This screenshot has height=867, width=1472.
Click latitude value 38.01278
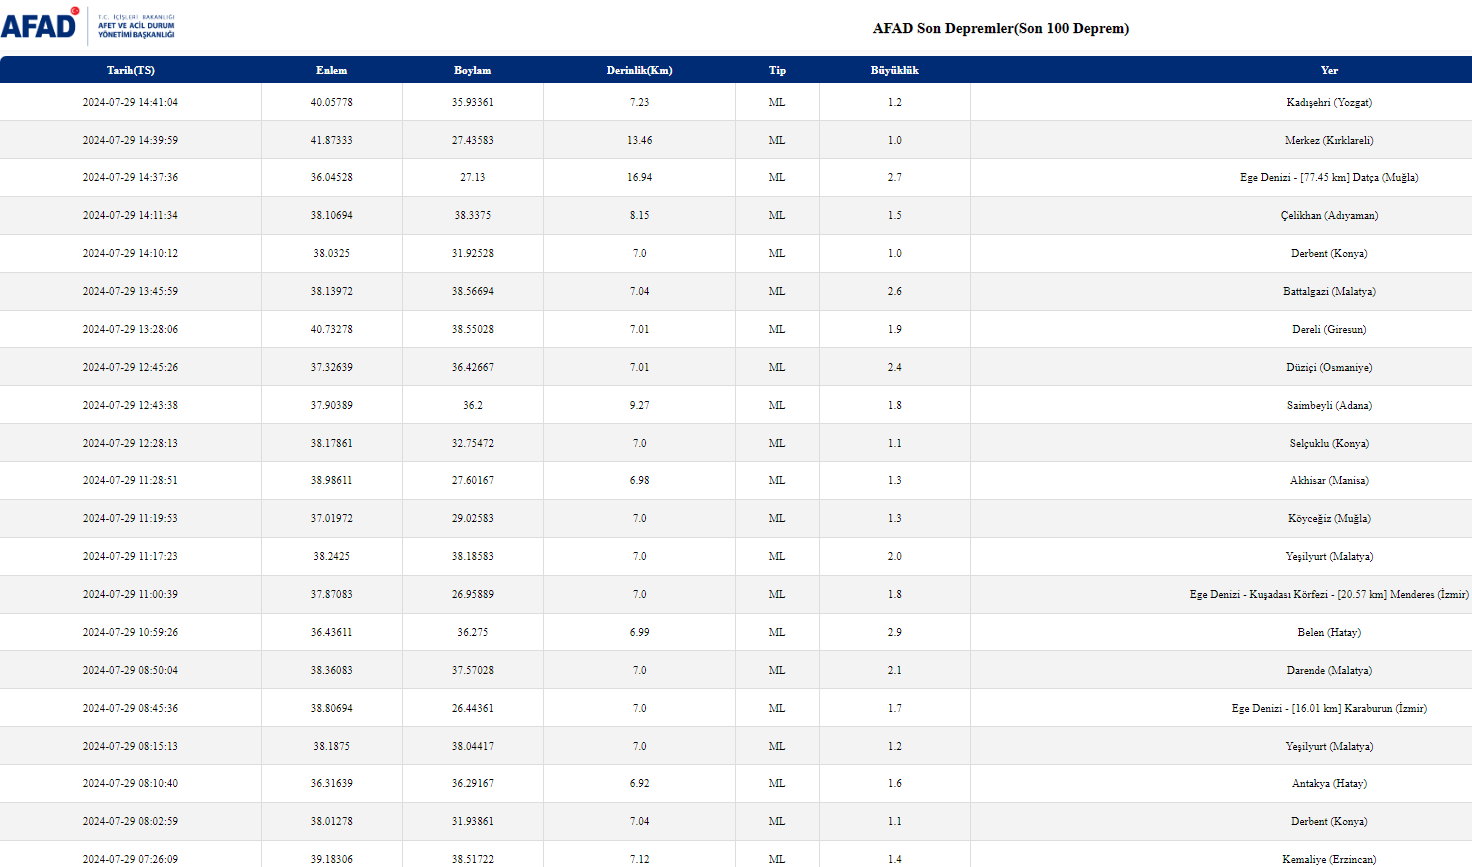332,821
